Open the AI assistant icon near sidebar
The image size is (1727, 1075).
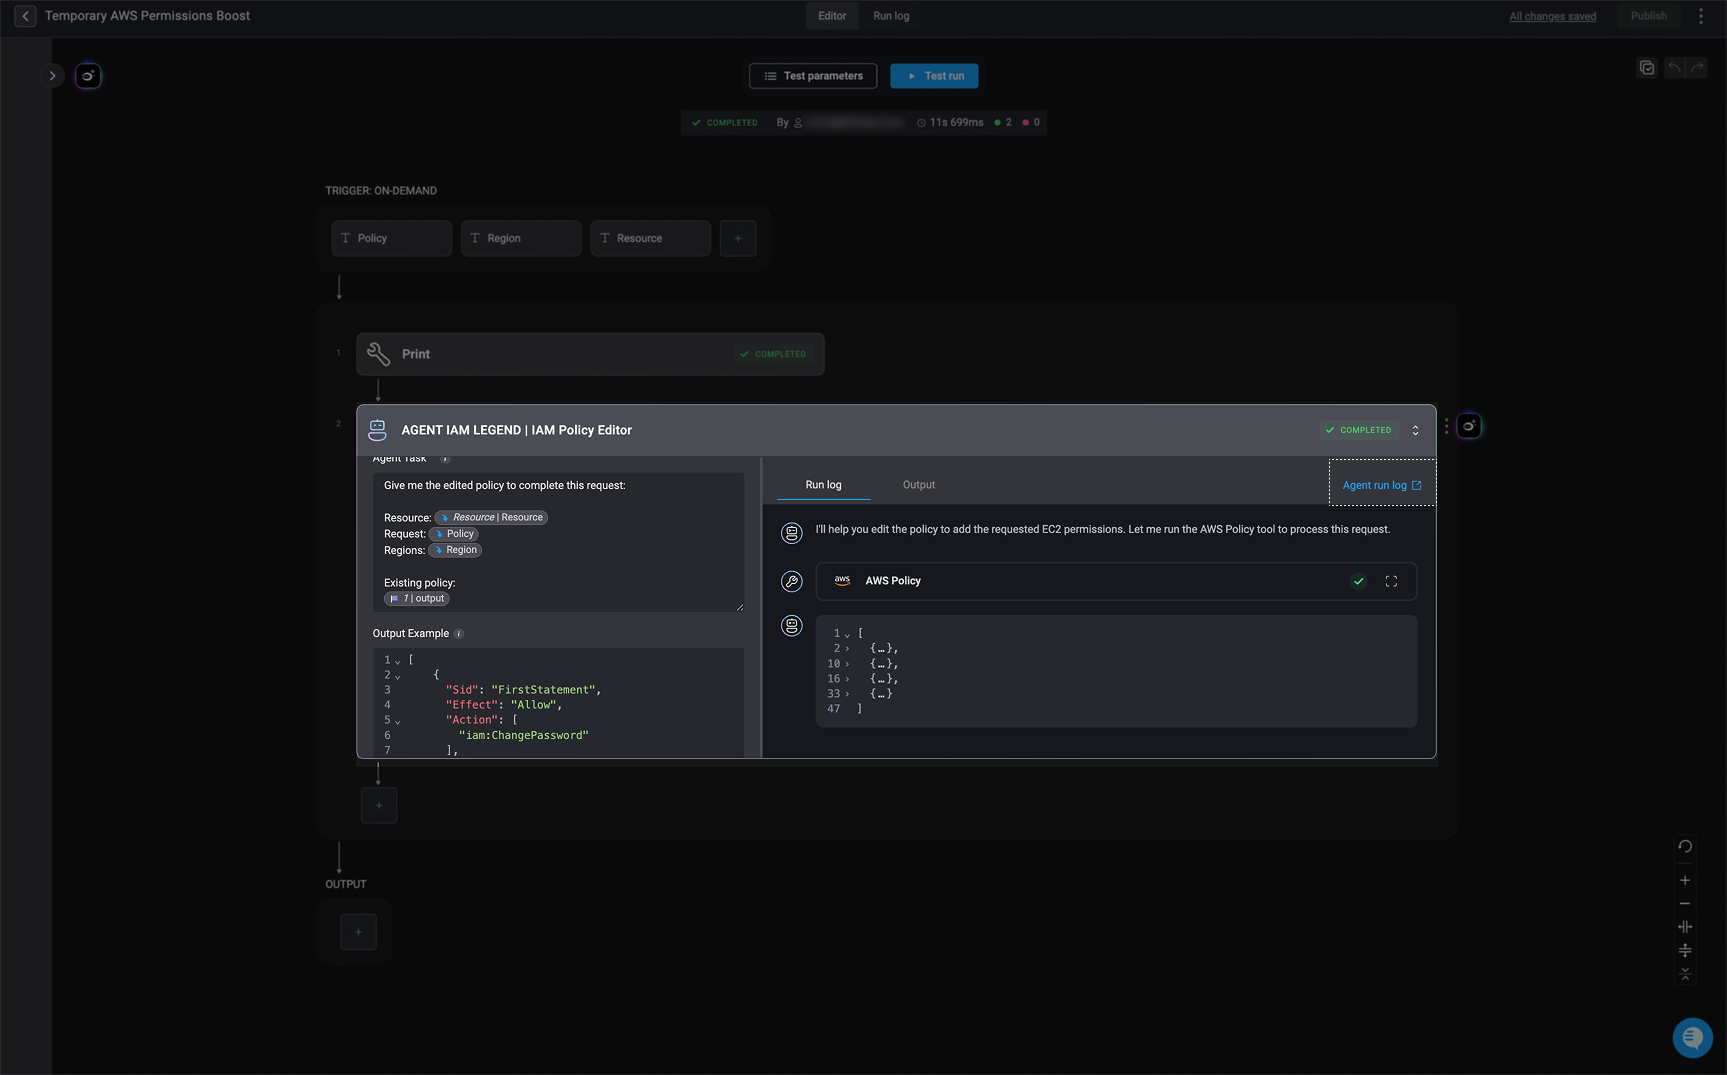pyautogui.click(x=88, y=76)
